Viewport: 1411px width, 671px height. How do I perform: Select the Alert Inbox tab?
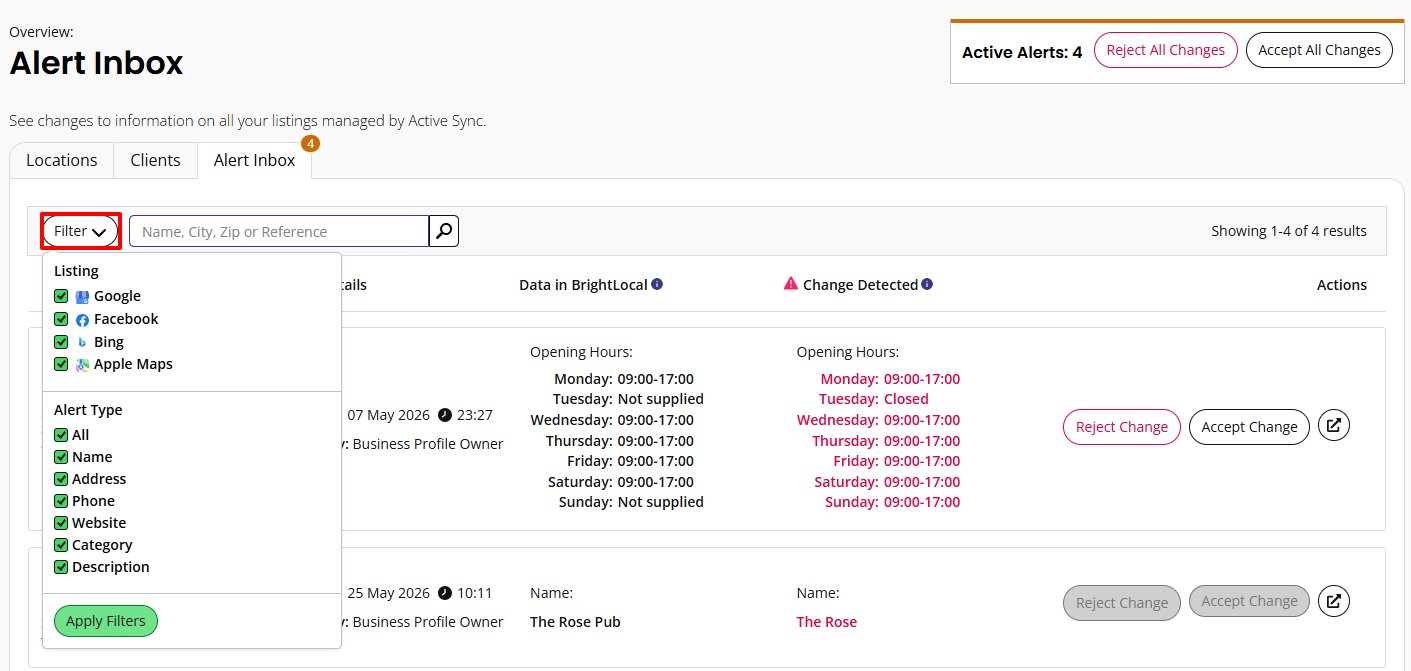(x=254, y=160)
